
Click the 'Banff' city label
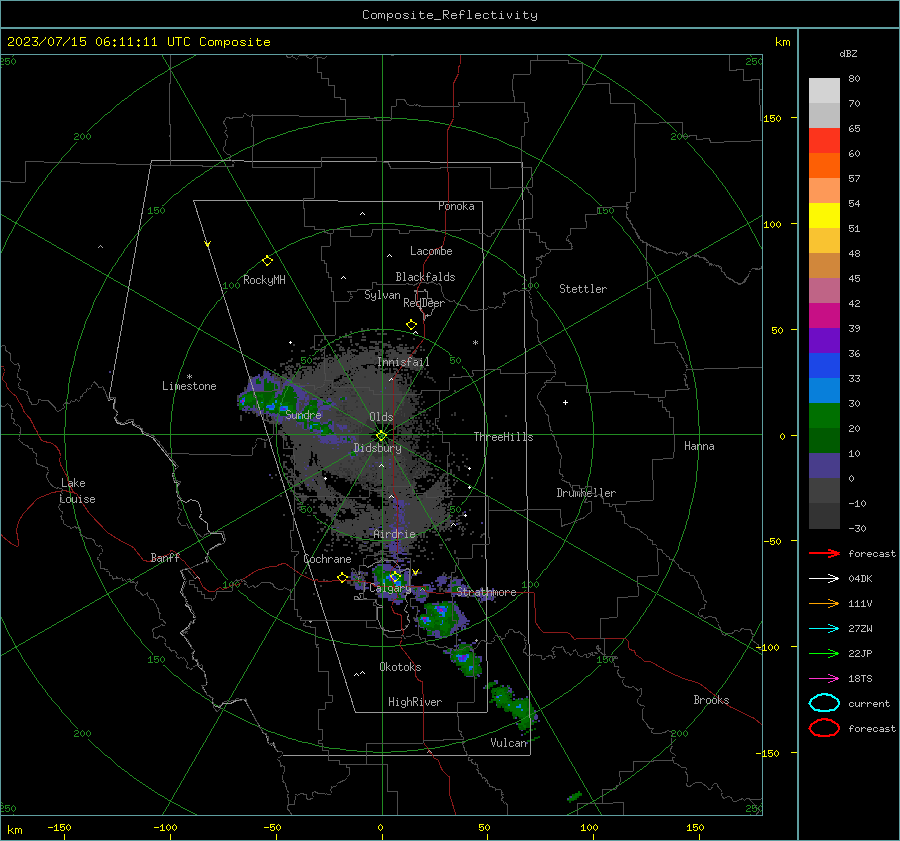click(165, 558)
